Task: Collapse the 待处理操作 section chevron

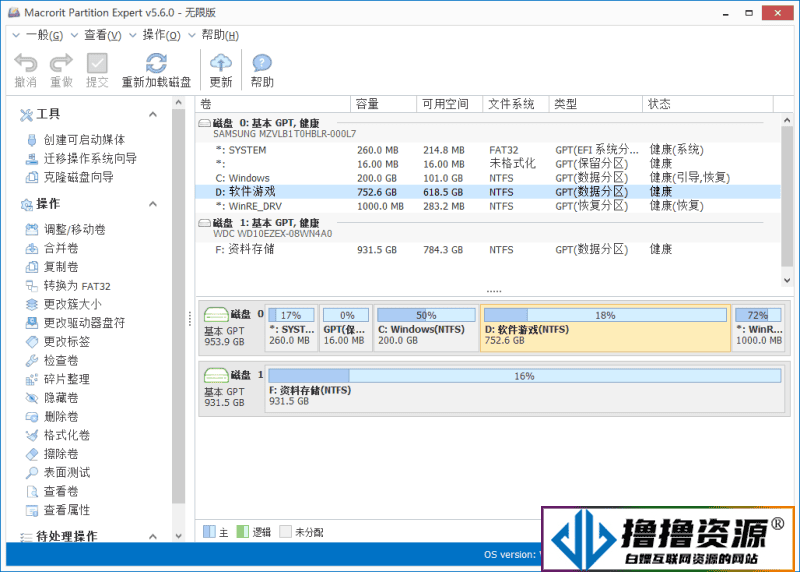Action: 153,536
